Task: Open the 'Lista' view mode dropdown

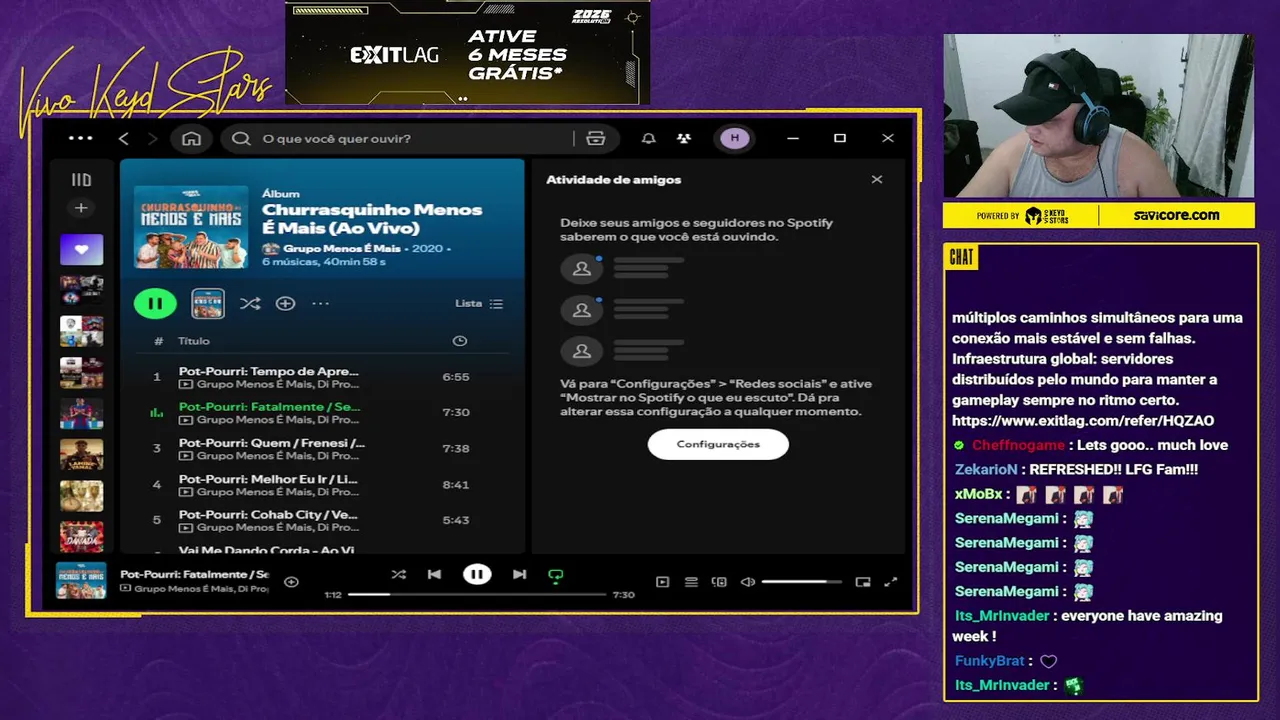Action: point(479,303)
